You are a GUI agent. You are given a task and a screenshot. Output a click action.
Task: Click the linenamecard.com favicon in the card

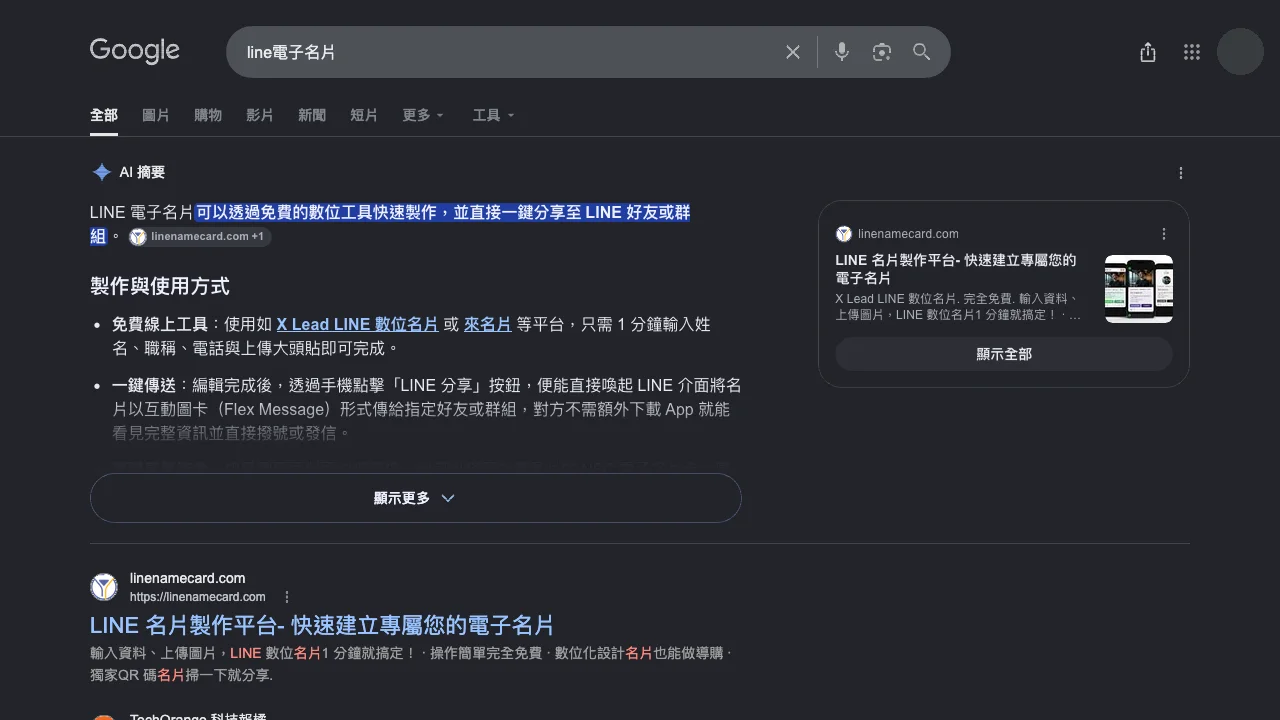pyautogui.click(x=844, y=234)
